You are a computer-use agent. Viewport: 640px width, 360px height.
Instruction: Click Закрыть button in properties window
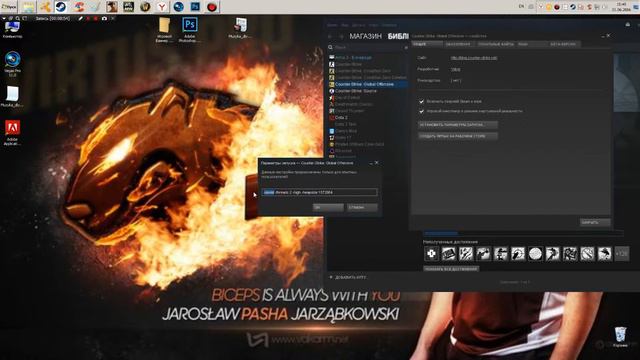595,222
